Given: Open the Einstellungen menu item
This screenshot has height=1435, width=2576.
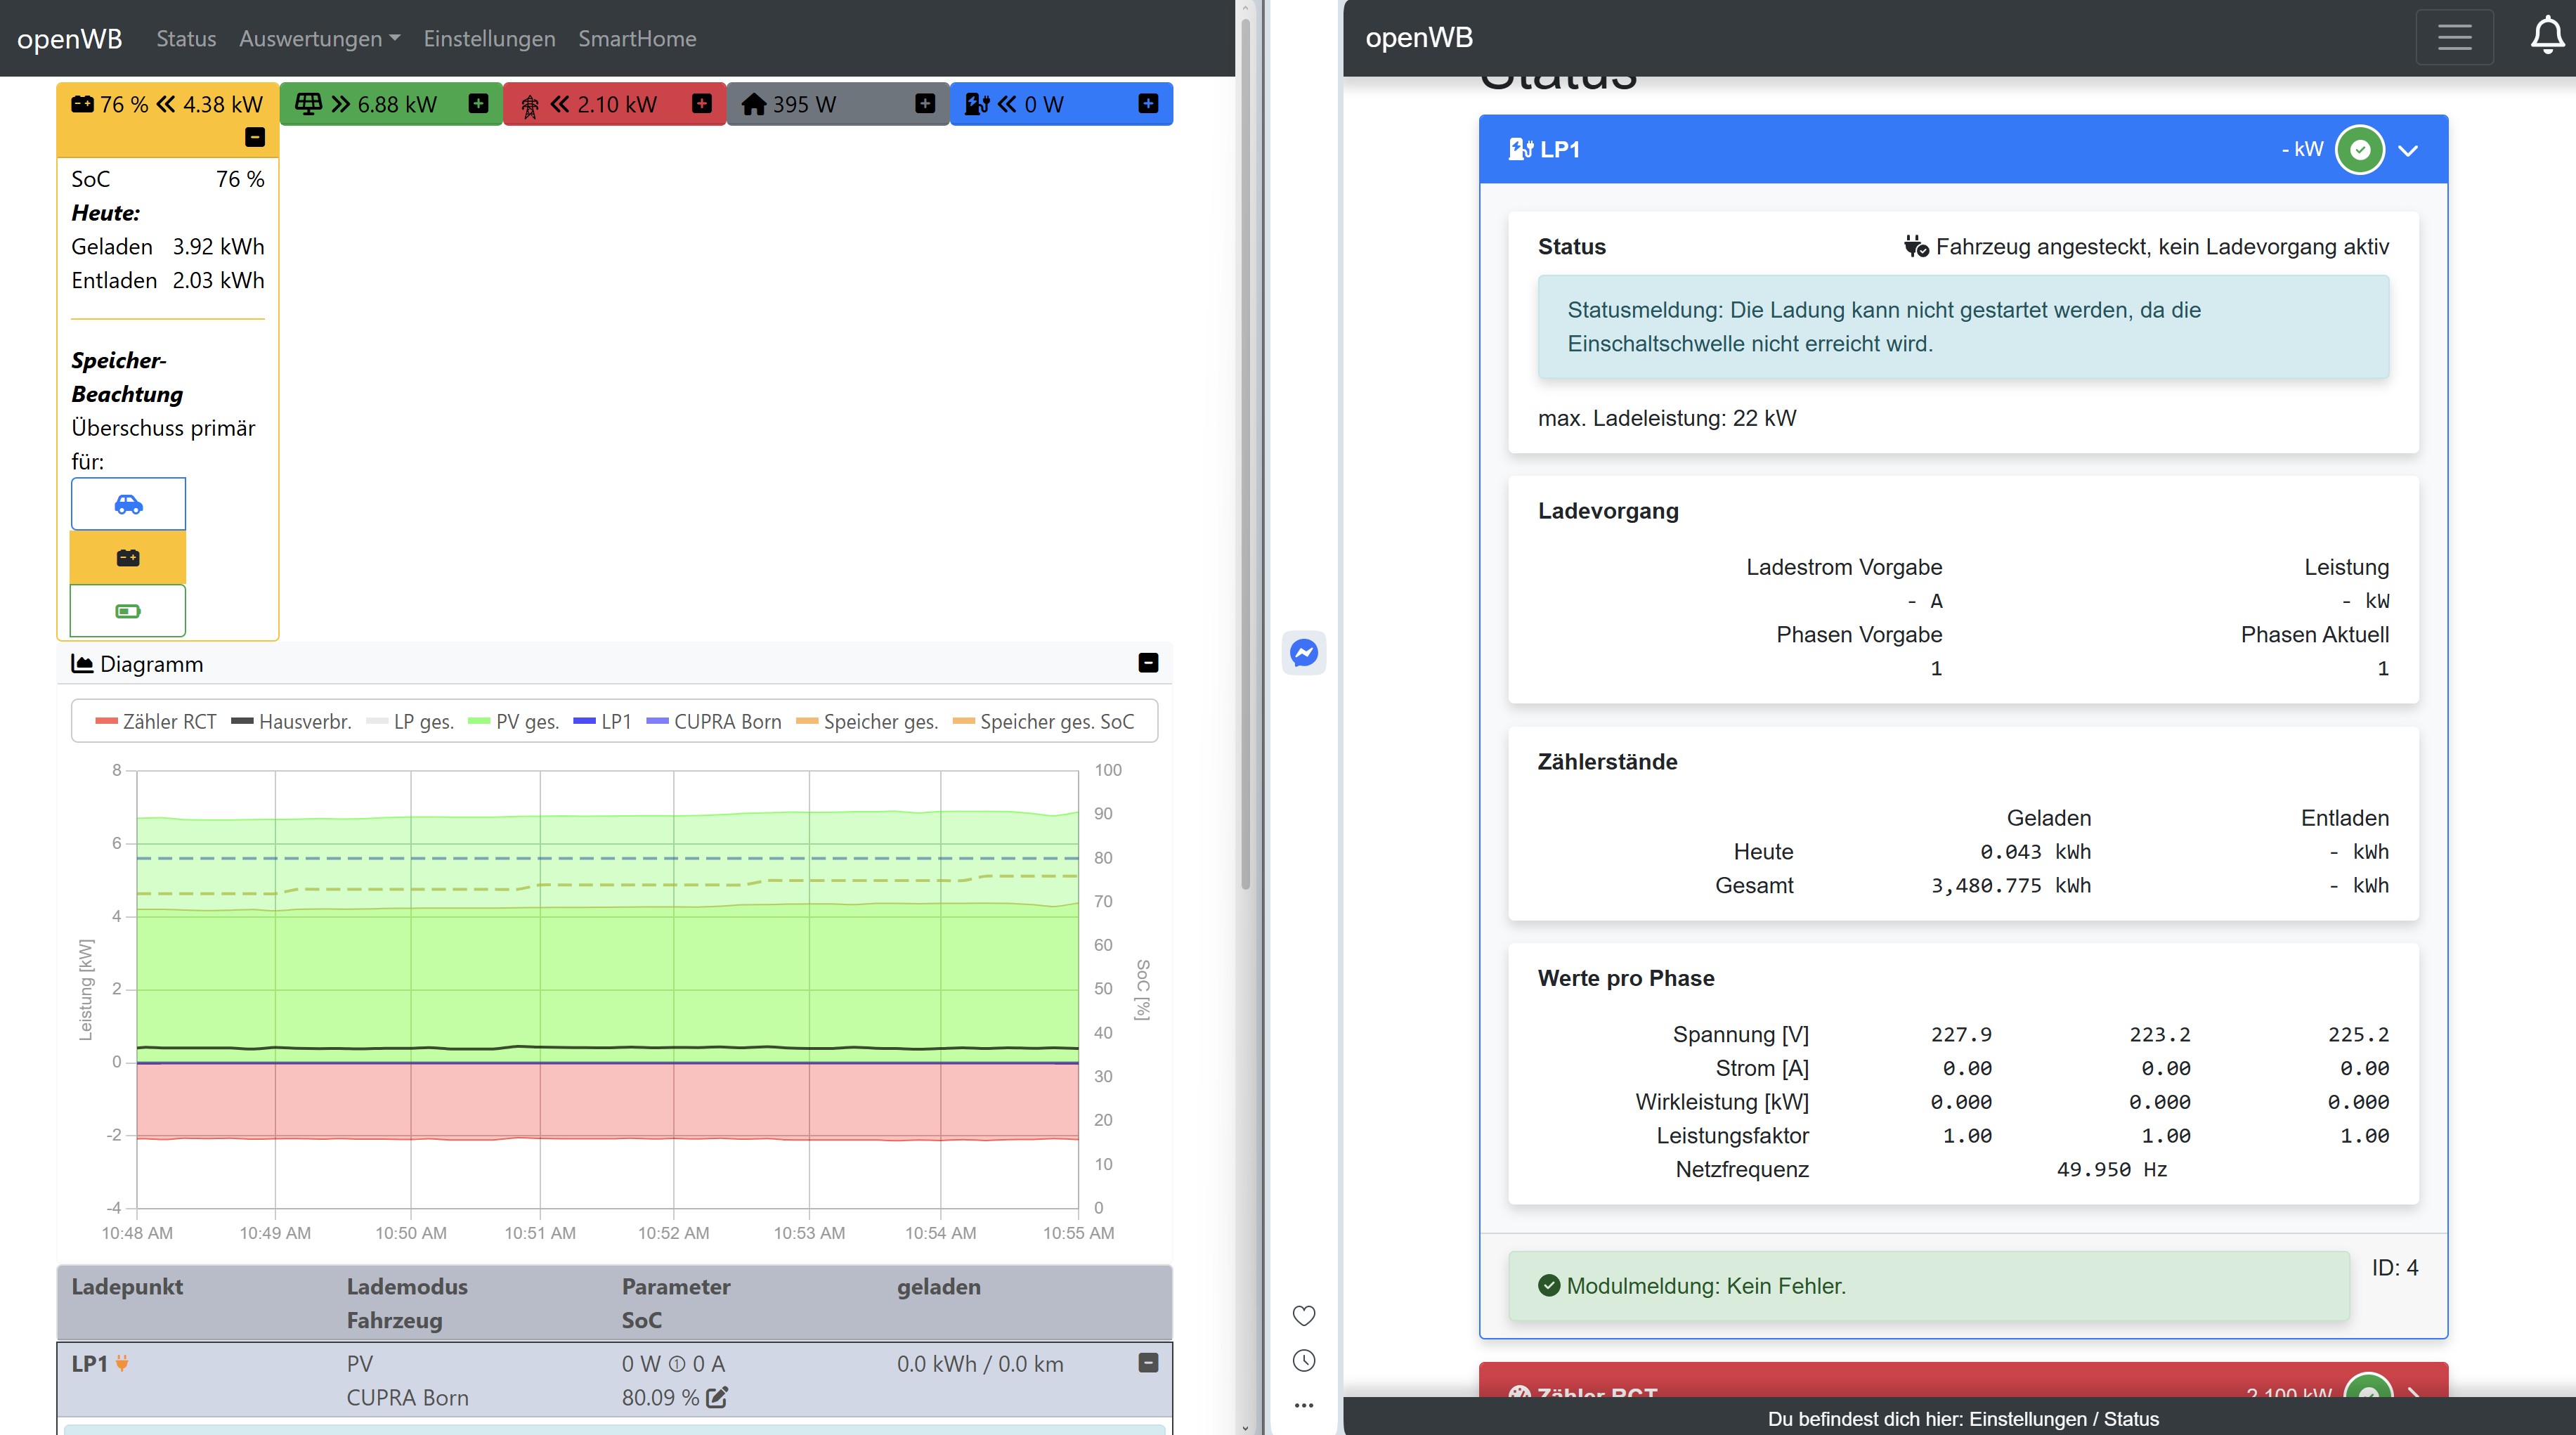Looking at the screenshot, I should click(x=489, y=38).
